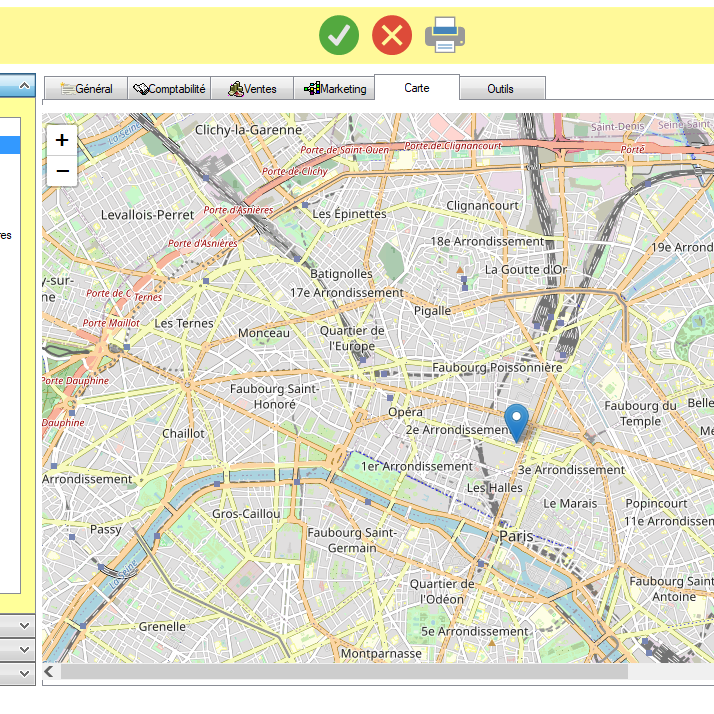Click the green checkmark to validate
Screen dimensions: 714x714
[339, 36]
